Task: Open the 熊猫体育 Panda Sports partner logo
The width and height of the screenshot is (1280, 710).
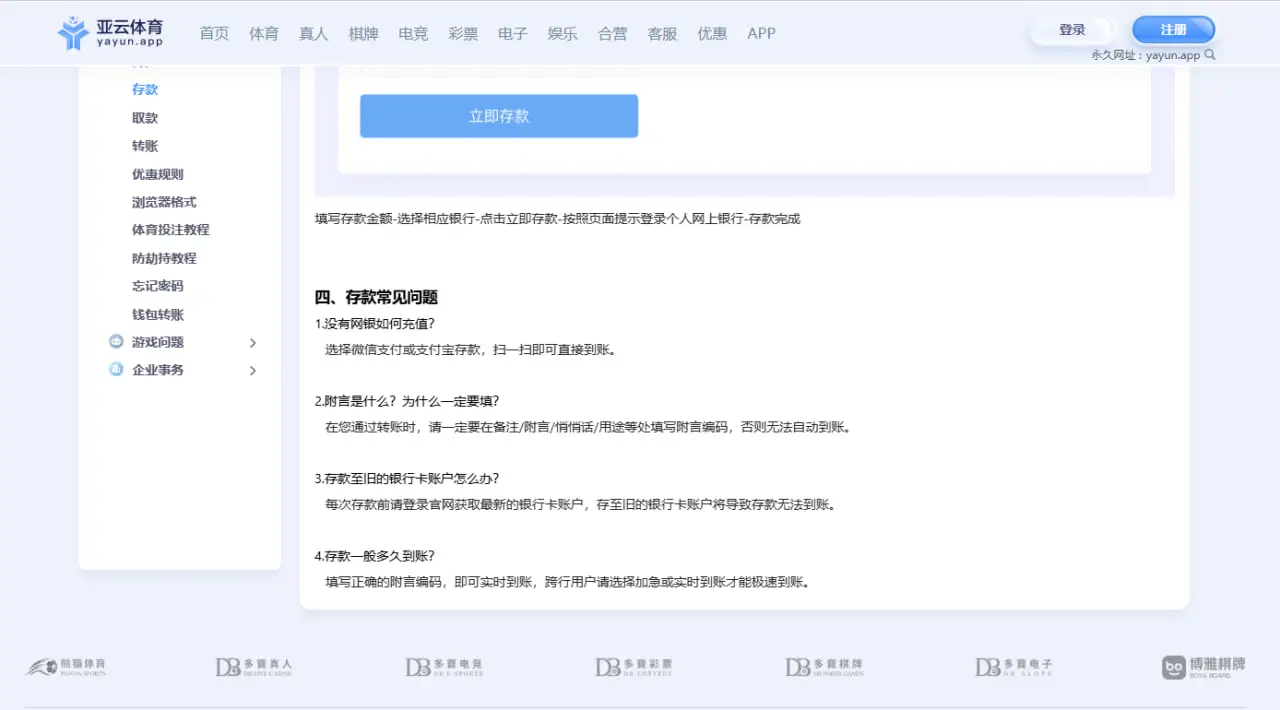Action: [67, 667]
